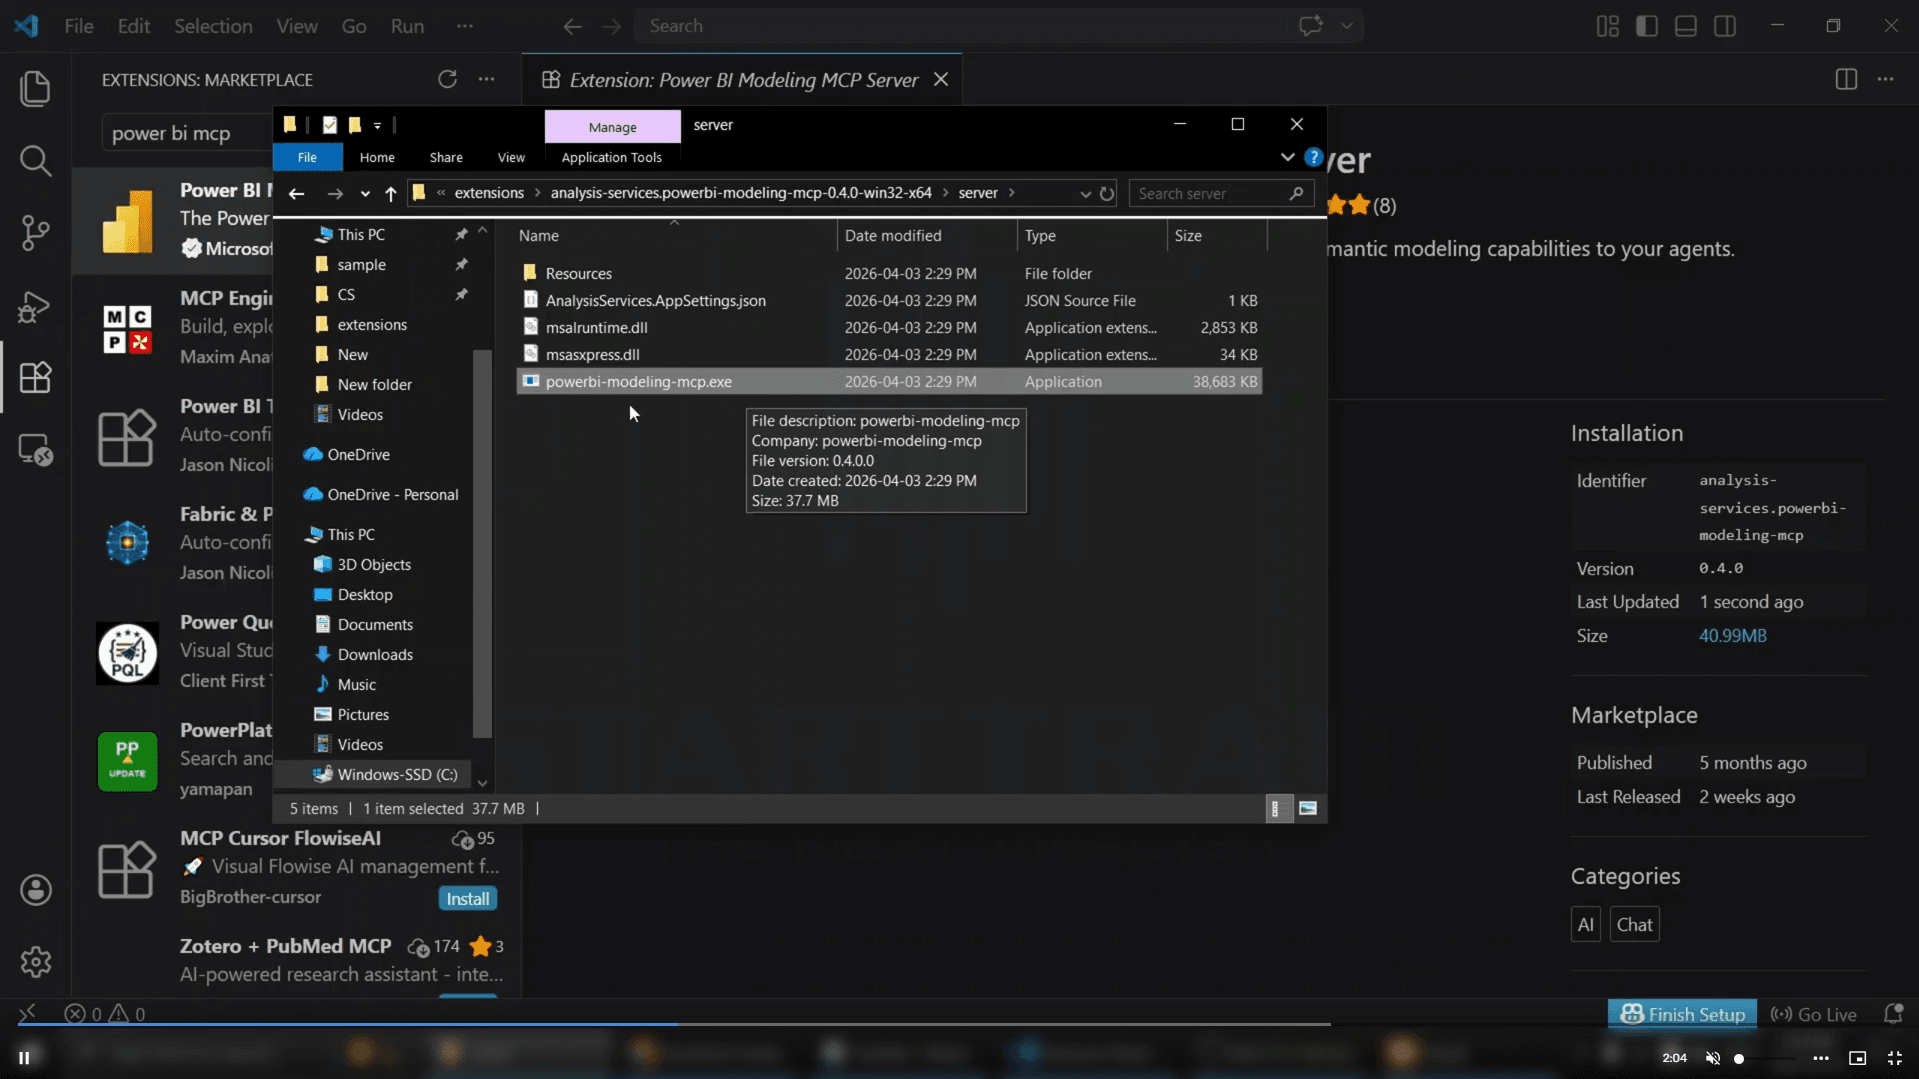Image resolution: width=1919 pixels, height=1079 pixels.
Task: Switch File Explorer to details view
Action: pos(1275,808)
